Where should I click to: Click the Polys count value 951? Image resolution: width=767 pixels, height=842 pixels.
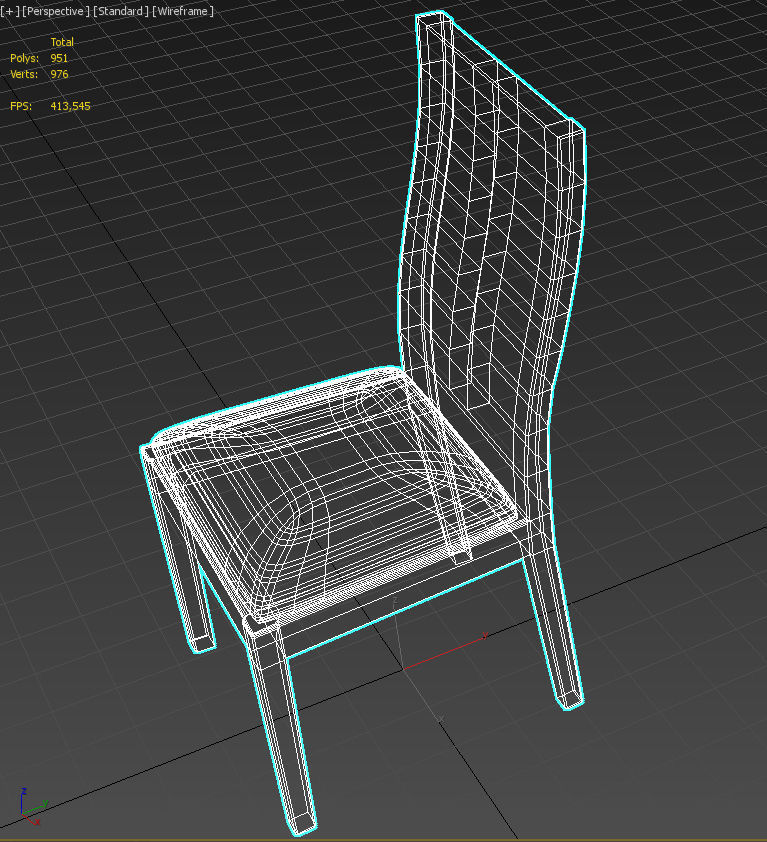pyautogui.click(x=59, y=58)
